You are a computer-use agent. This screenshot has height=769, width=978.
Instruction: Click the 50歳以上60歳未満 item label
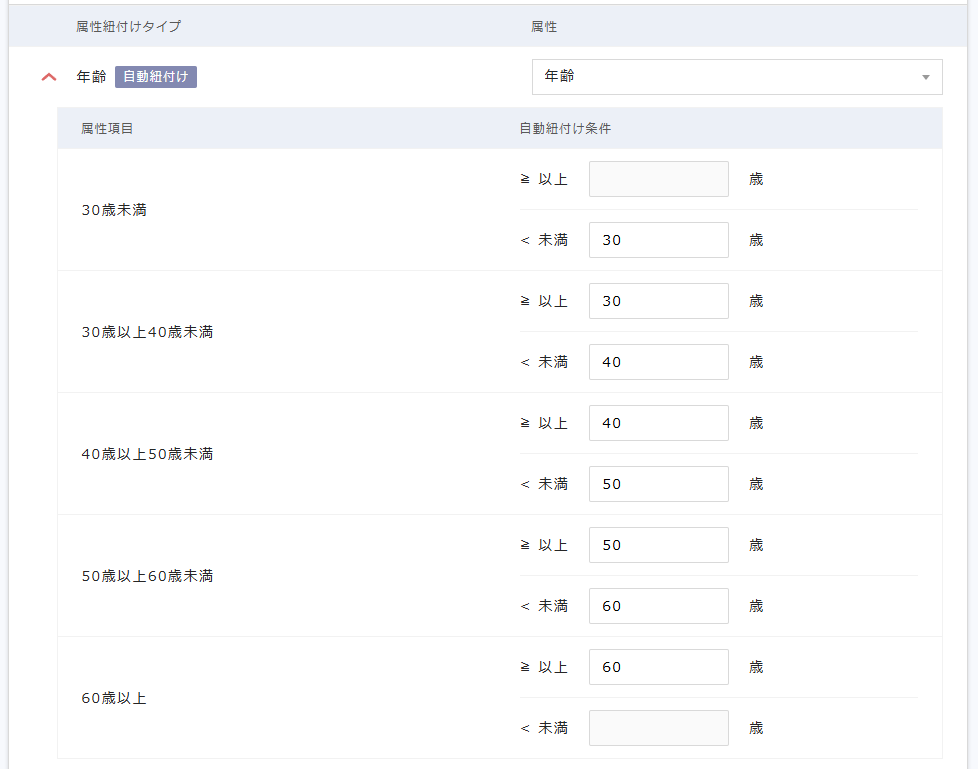147,576
